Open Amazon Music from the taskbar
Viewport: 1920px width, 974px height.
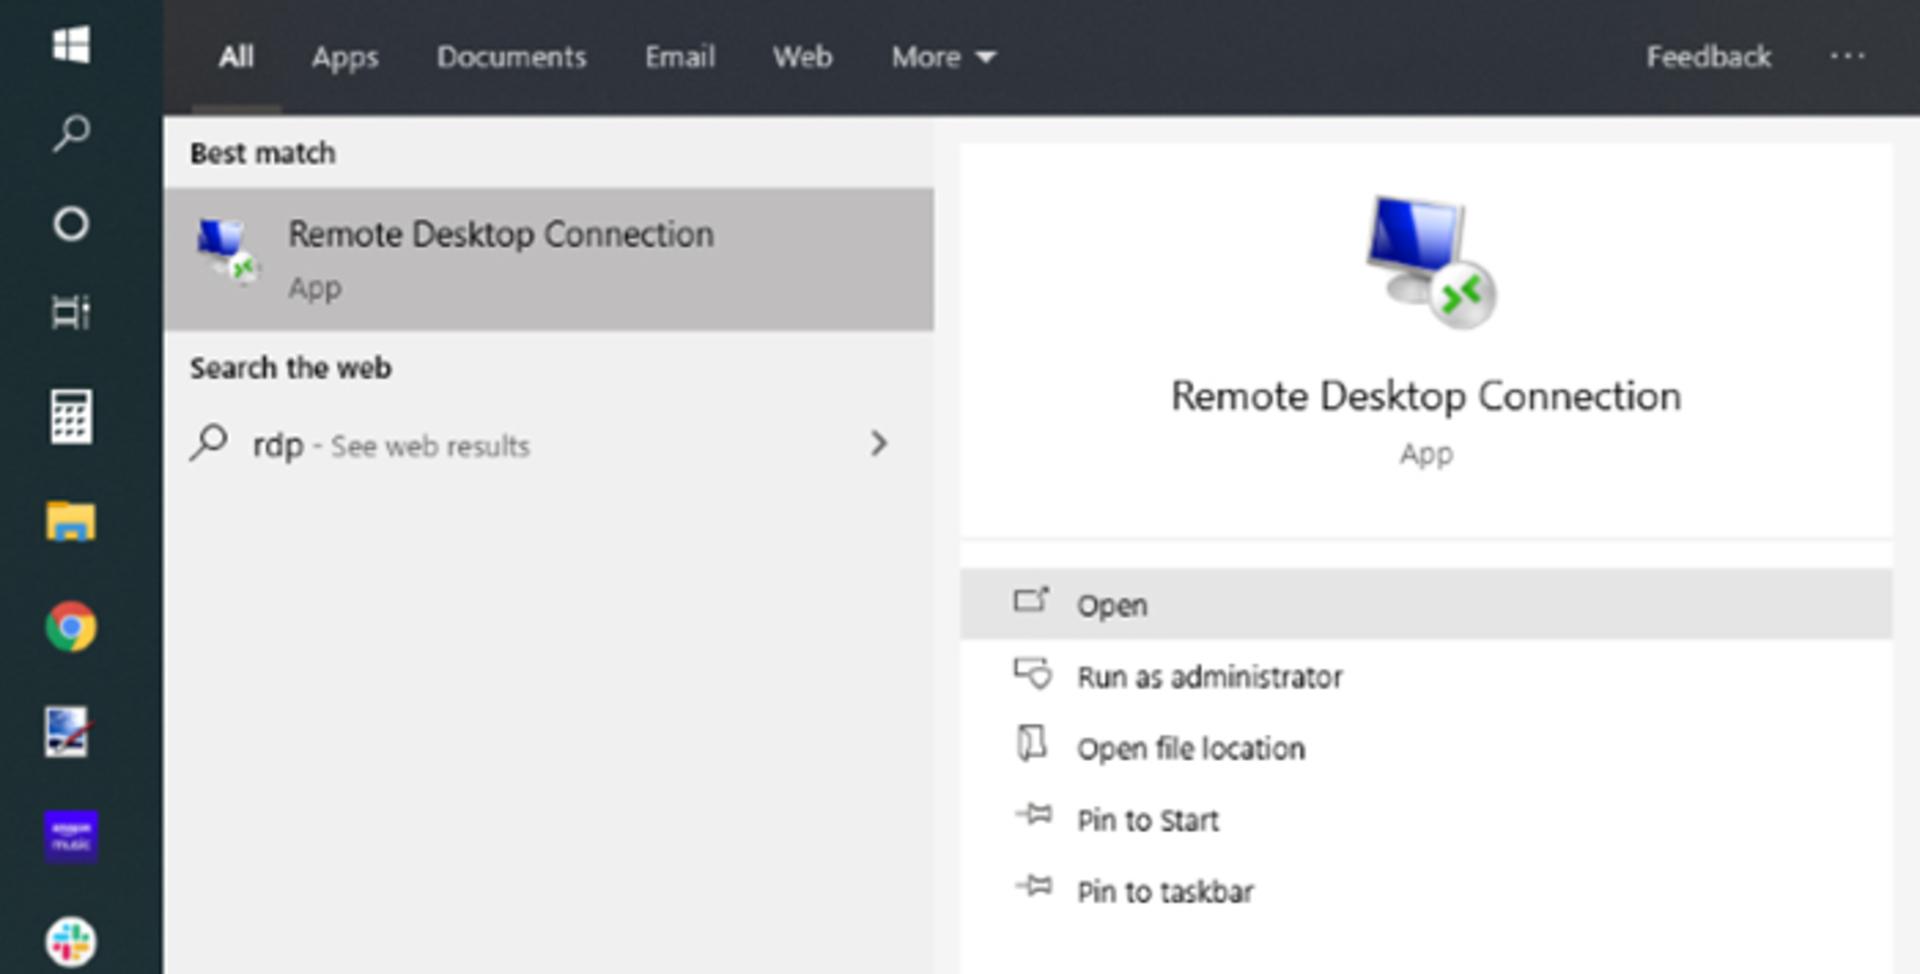tap(71, 836)
